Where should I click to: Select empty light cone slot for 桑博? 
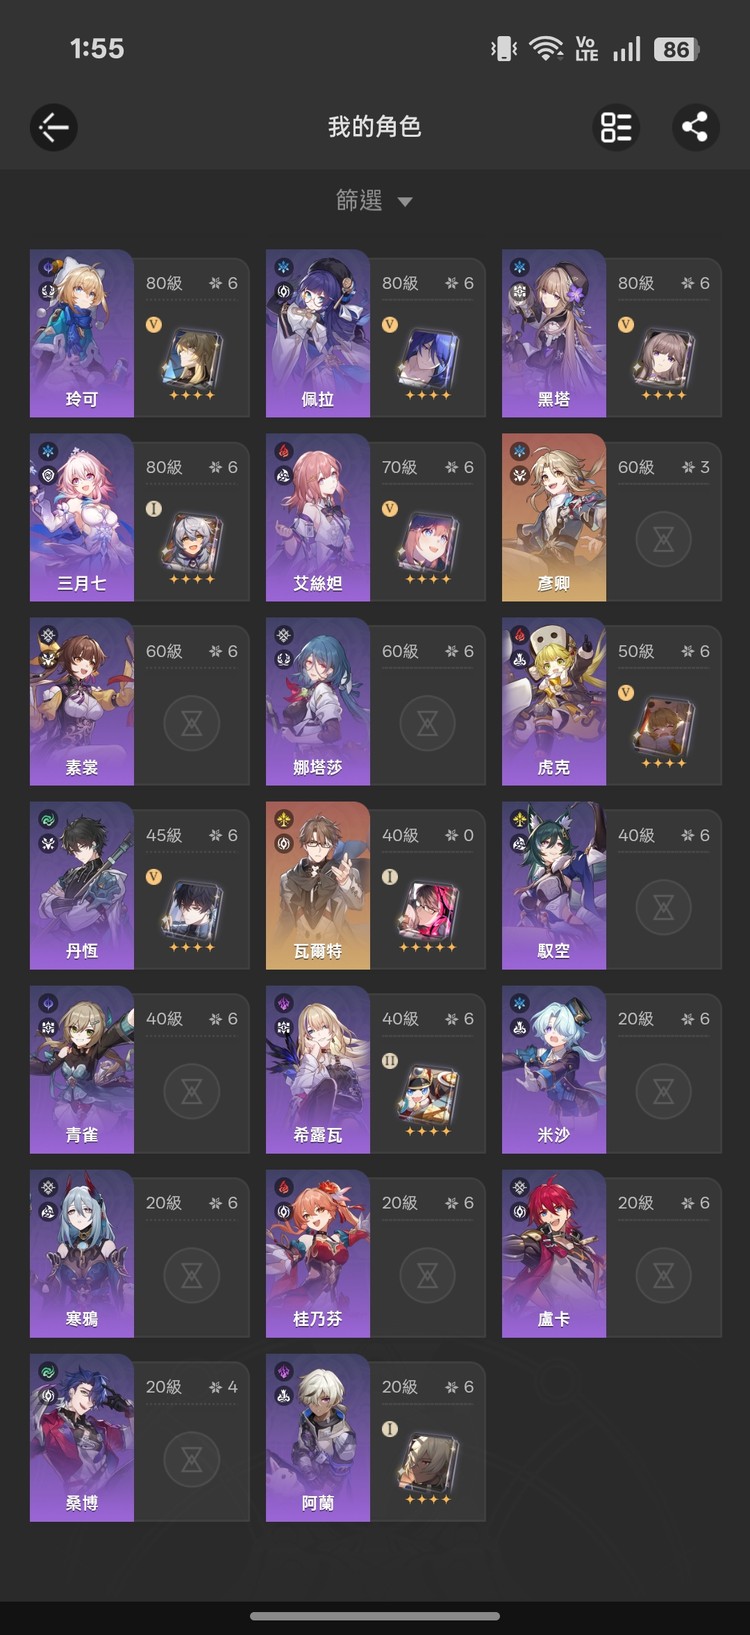coord(192,1459)
